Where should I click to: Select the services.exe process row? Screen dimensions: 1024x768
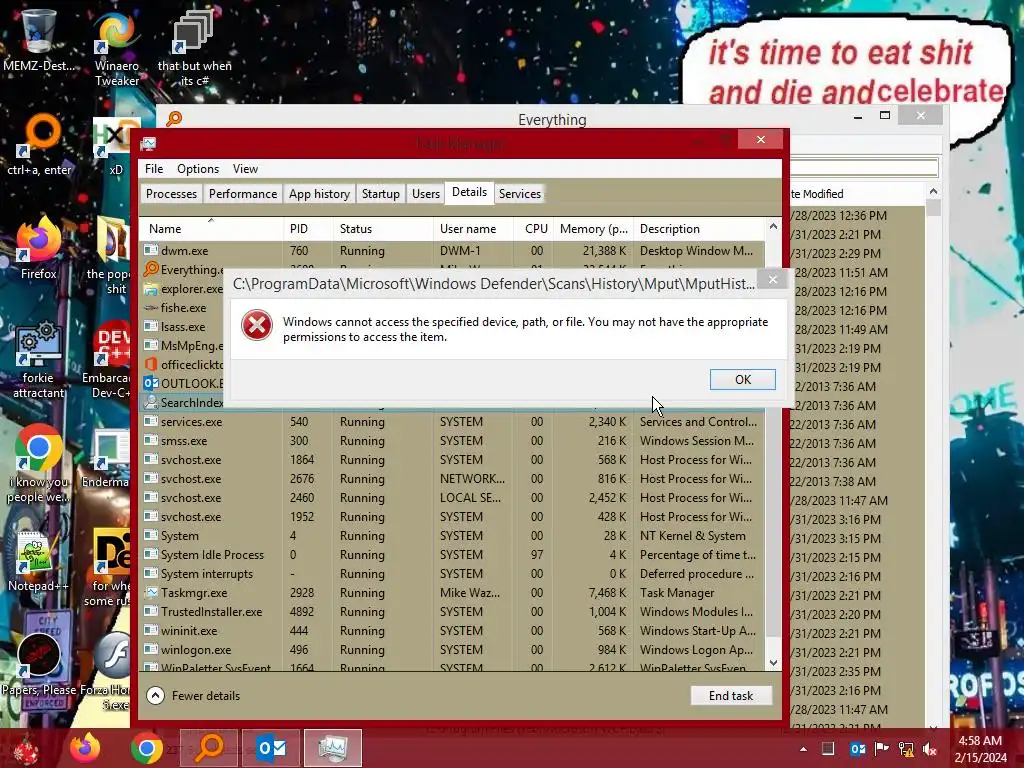pos(452,422)
